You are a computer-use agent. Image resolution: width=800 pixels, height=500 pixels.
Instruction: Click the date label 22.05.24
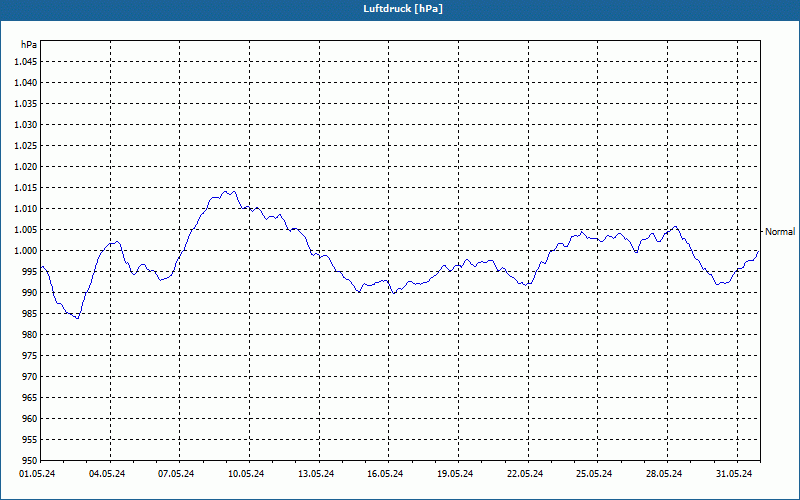[525, 474]
